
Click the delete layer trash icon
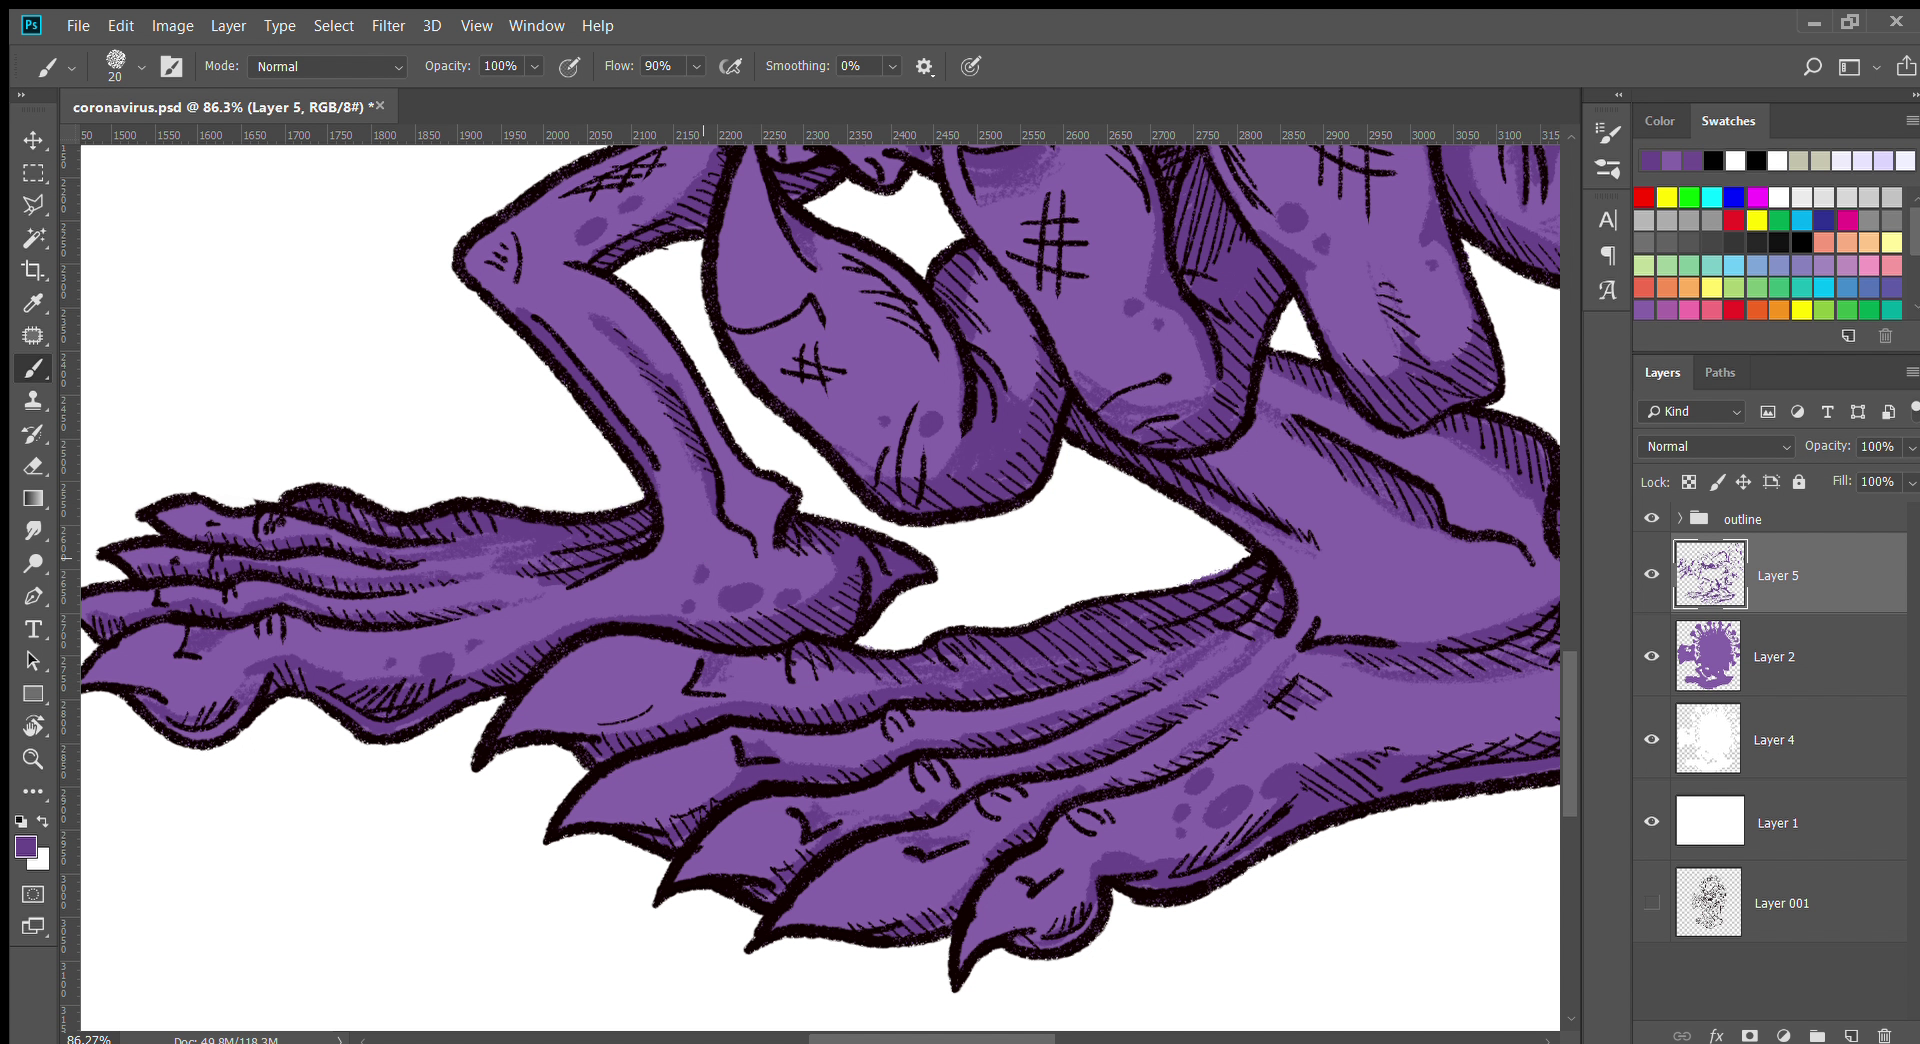coord(1884,1035)
